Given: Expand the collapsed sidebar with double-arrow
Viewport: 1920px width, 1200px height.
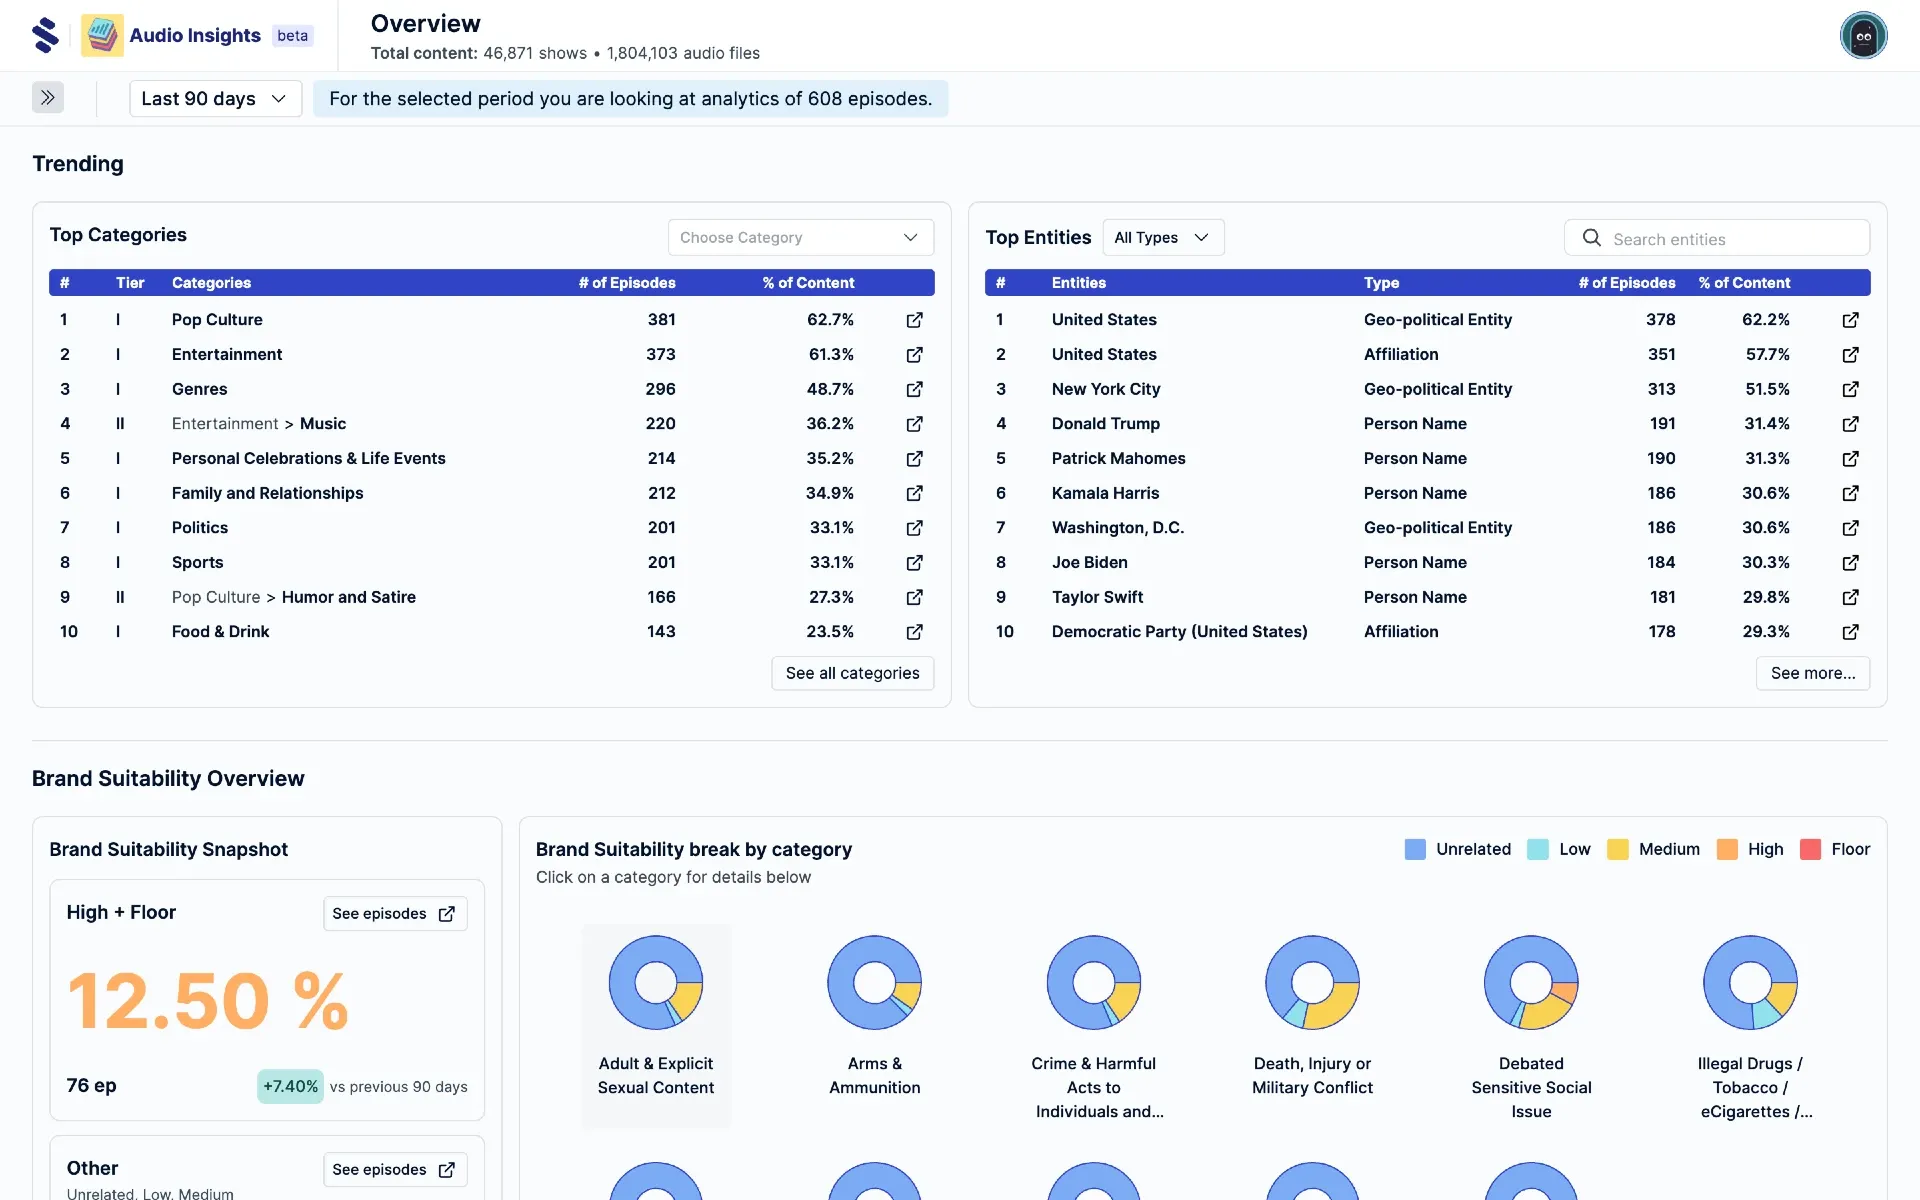Looking at the screenshot, I should tap(47, 97).
